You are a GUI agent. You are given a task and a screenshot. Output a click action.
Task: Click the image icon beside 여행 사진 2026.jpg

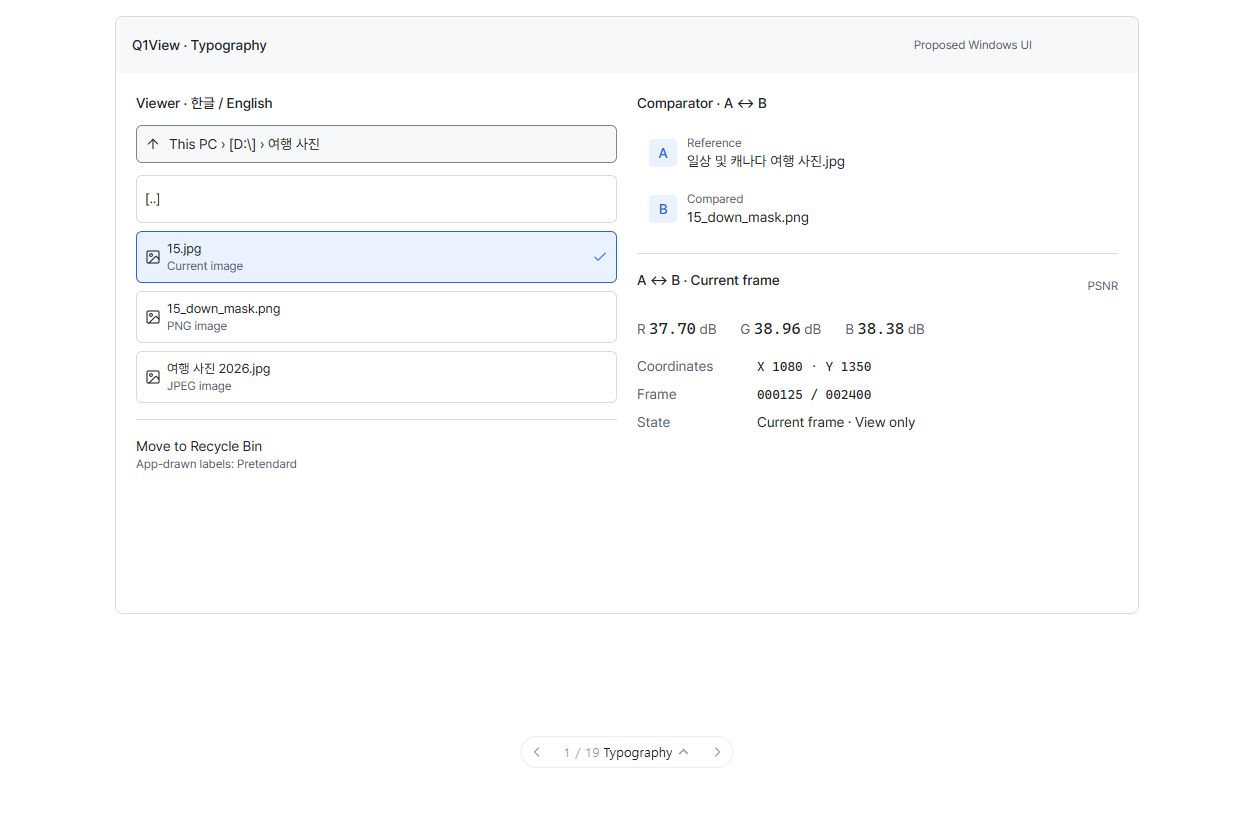[153, 377]
